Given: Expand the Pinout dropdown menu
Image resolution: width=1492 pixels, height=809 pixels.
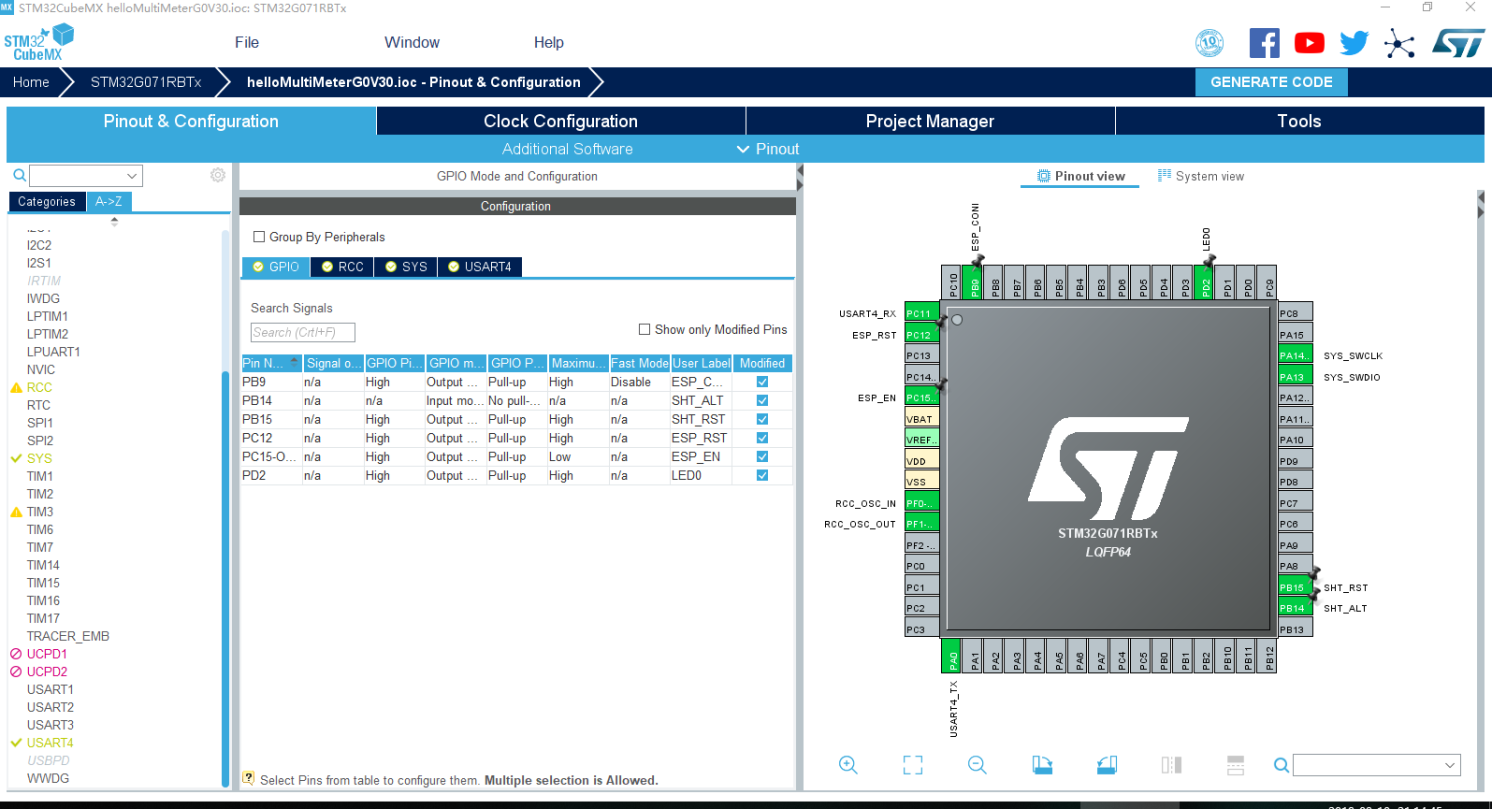Looking at the screenshot, I should pyautogui.click(x=767, y=149).
